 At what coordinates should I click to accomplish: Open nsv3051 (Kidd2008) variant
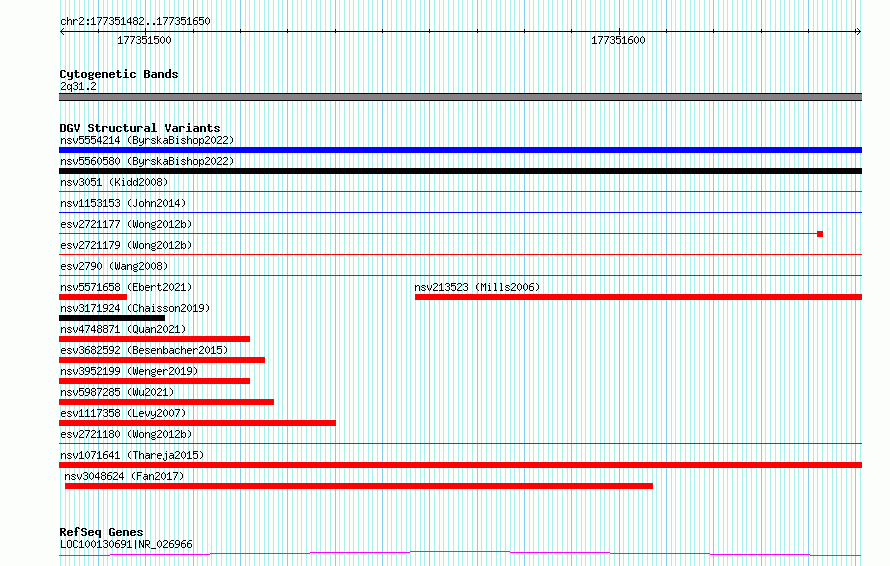pyautogui.click(x=114, y=182)
